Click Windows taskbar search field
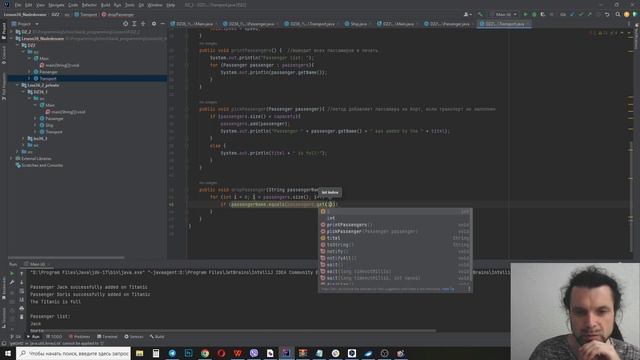640x360 pixels. point(73,353)
